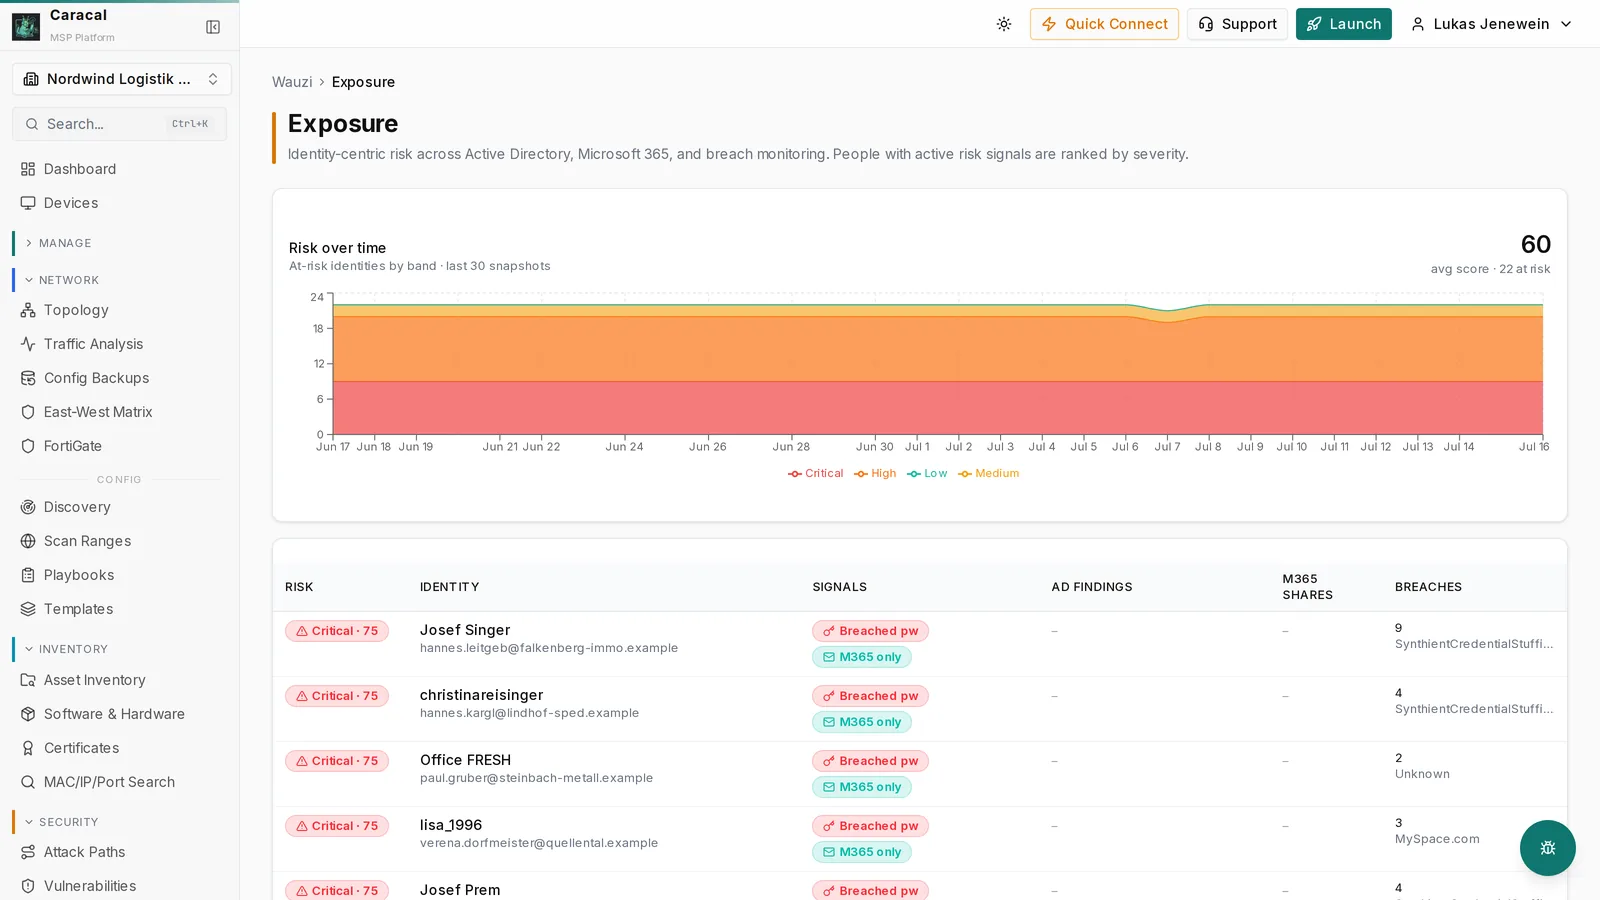The image size is (1600, 900).
Task: Click lisa_1996 identity name
Action: click(x=451, y=825)
